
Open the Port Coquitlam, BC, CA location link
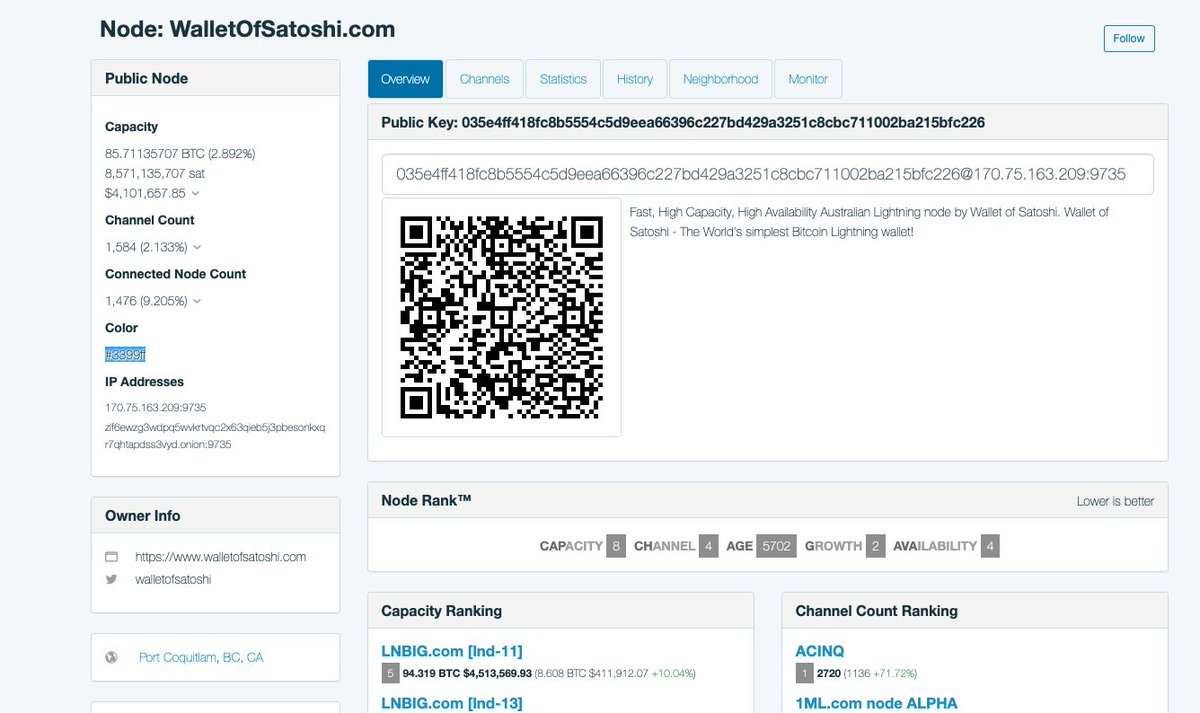(201, 658)
